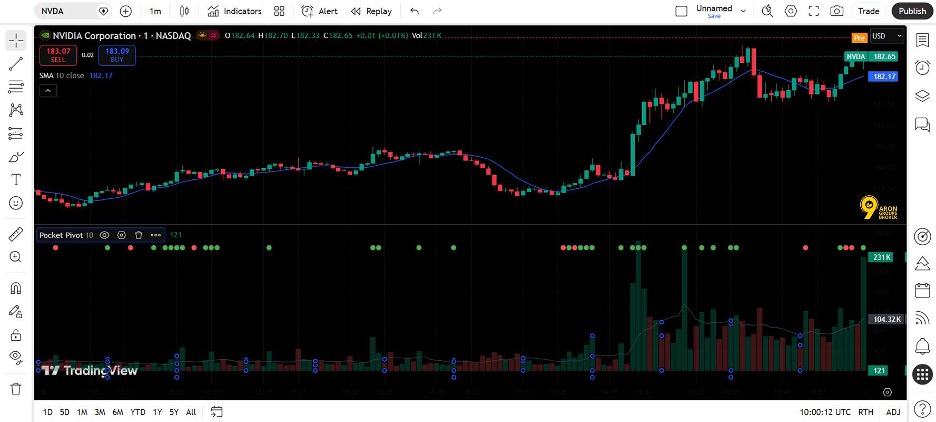
Task: Toggle the Pre pre-market session badge
Action: click(859, 38)
